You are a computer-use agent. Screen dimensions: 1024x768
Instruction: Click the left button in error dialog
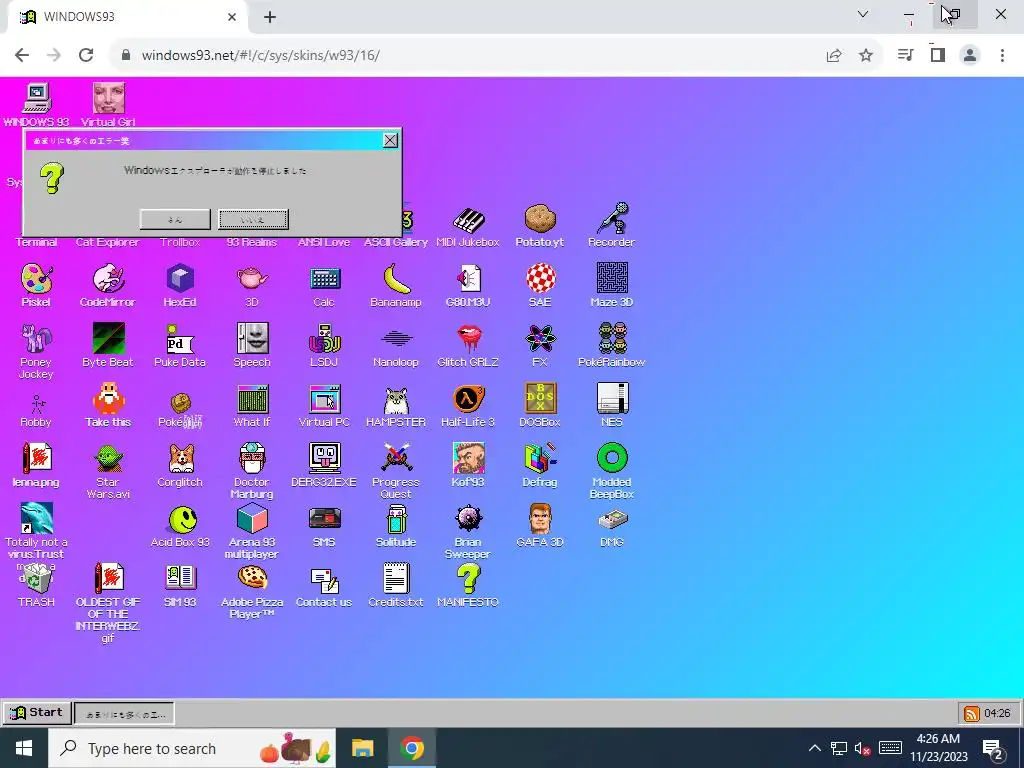(x=175, y=219)
